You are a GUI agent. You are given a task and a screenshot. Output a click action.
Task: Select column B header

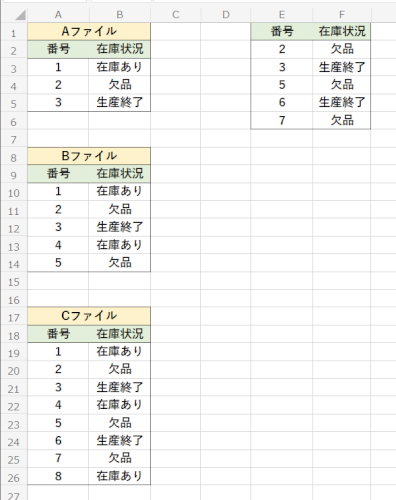(120, 15)
